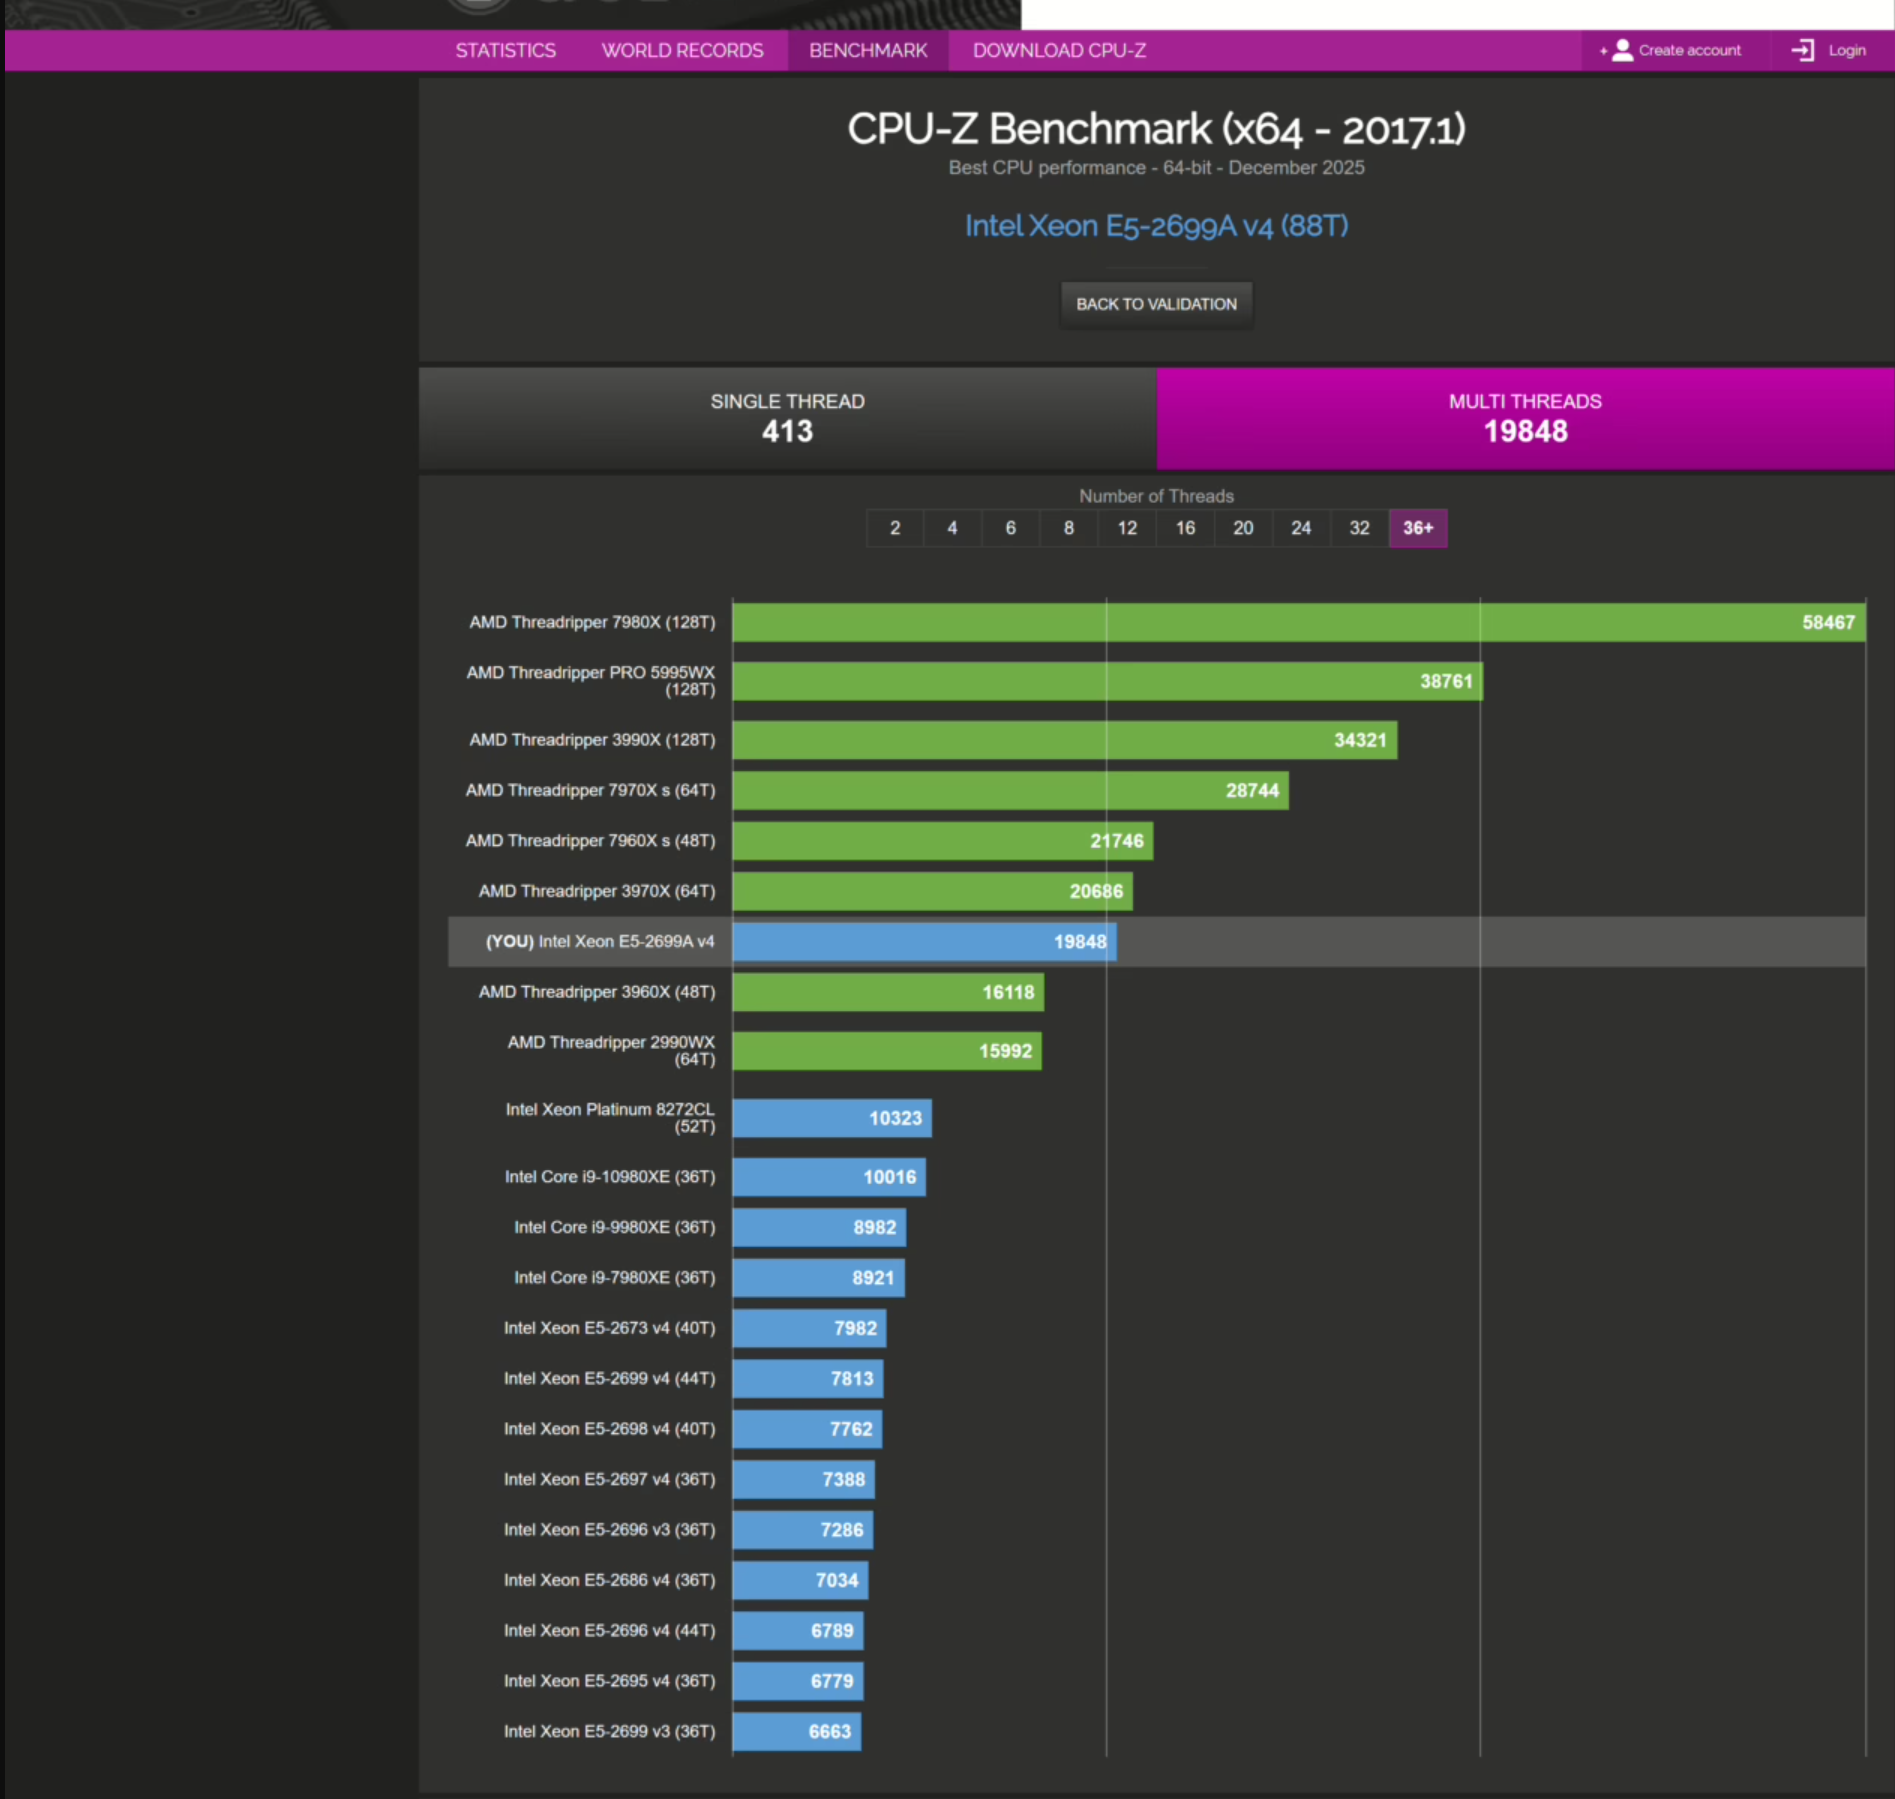
Task: Click the AMD Threadripper 7980X (128T) label
Action: tap(592, 622)
